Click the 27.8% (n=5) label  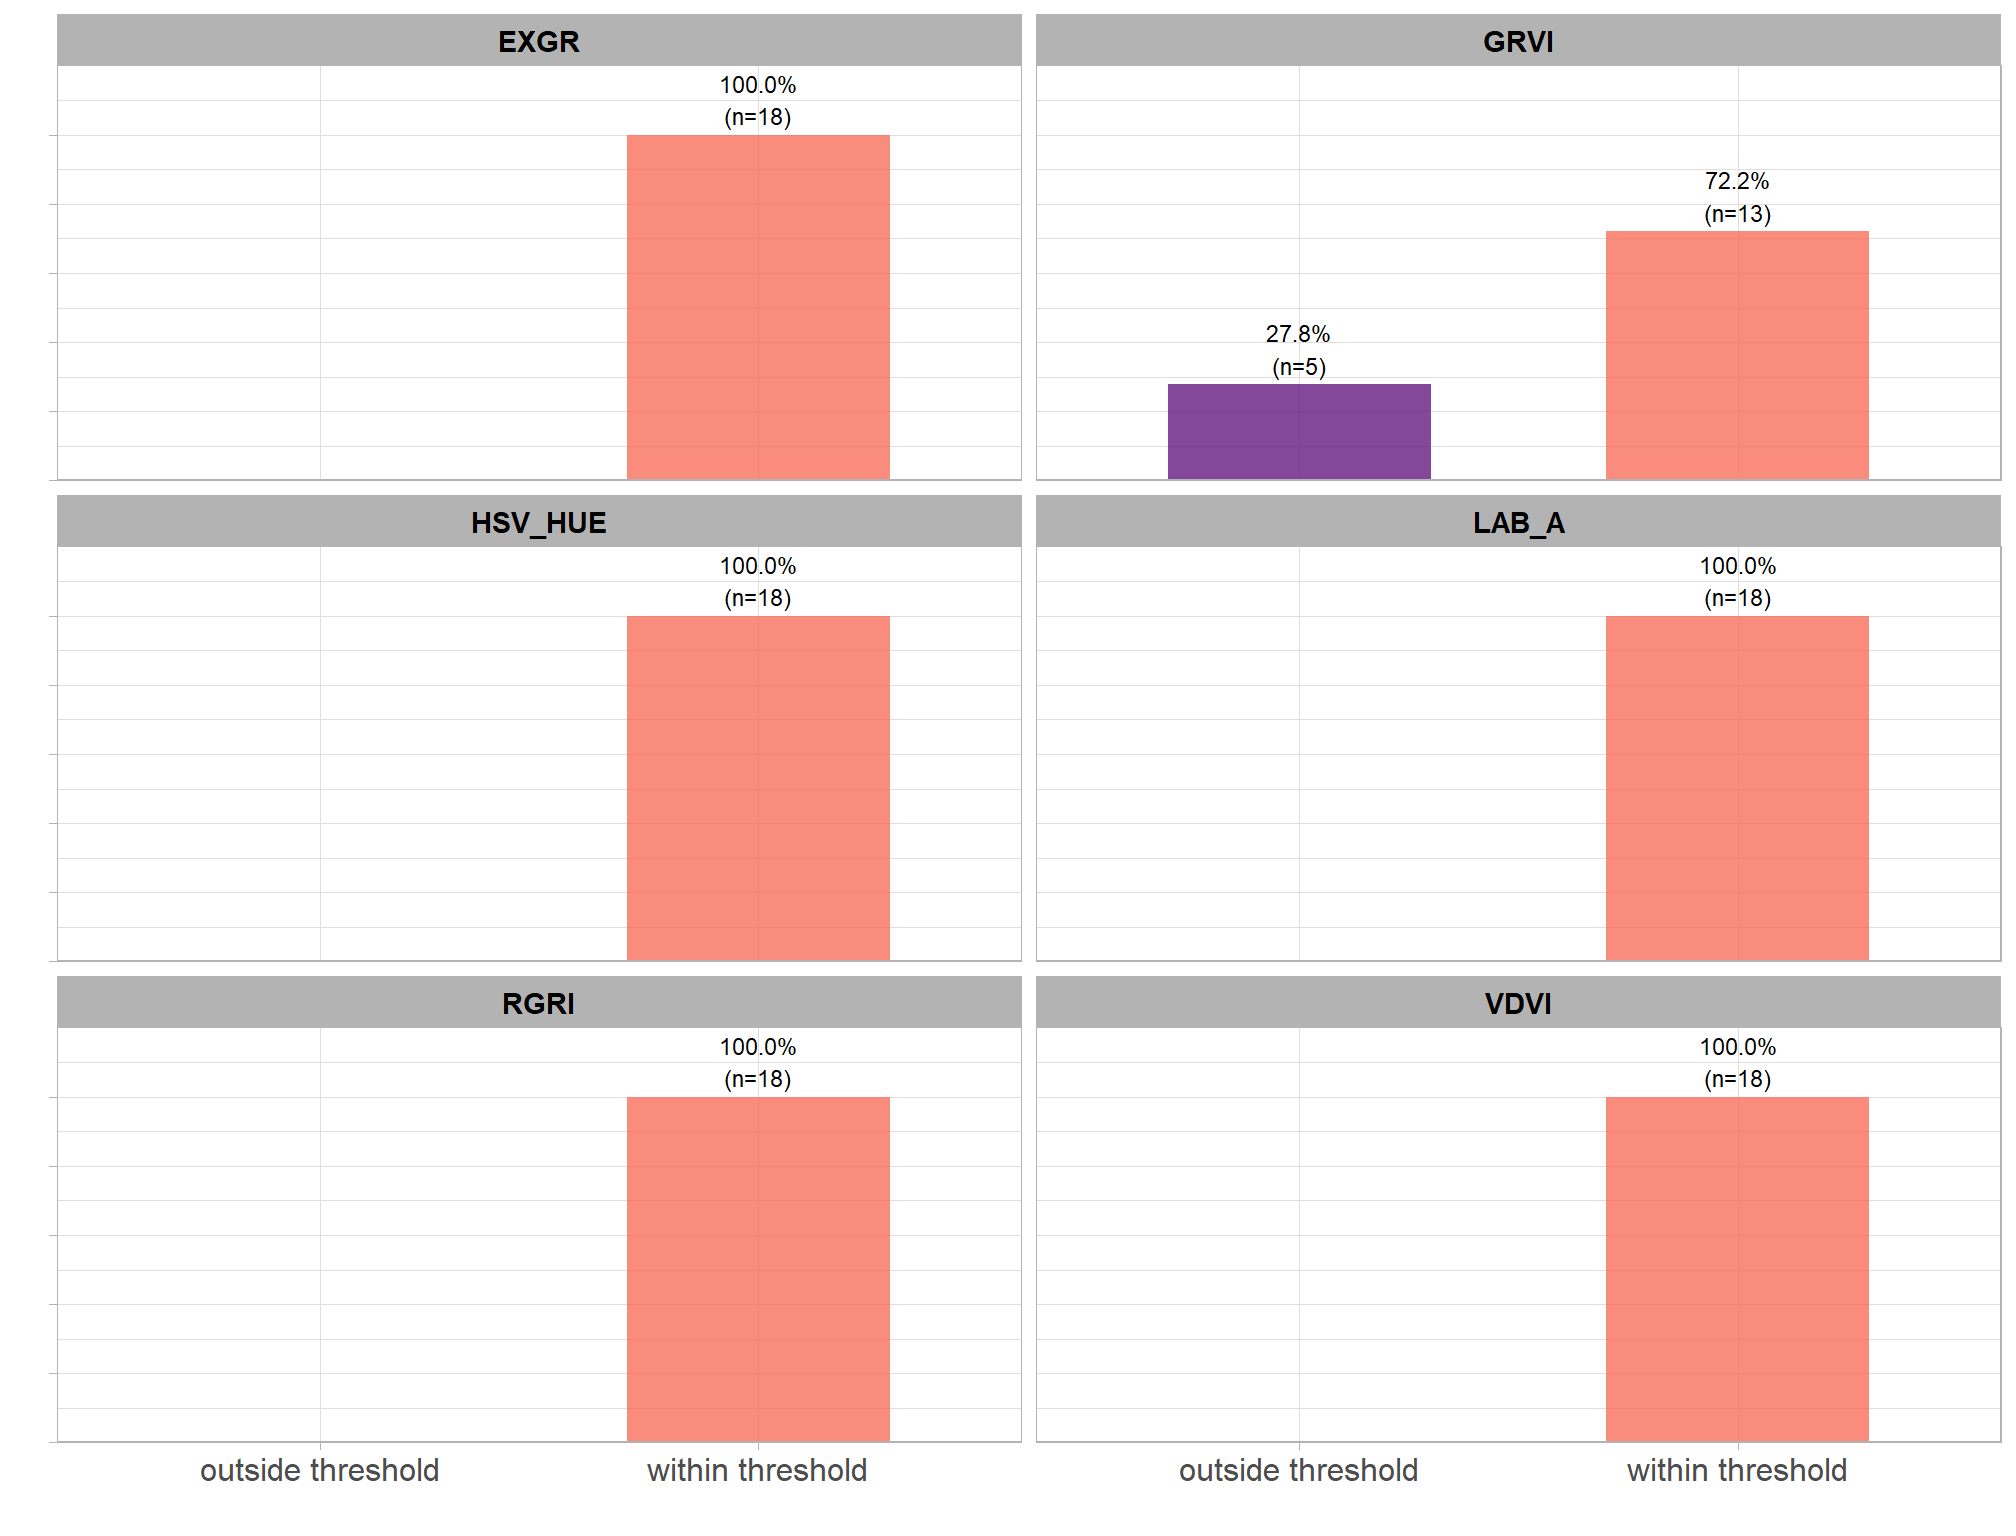click(x=1299, y=350)
